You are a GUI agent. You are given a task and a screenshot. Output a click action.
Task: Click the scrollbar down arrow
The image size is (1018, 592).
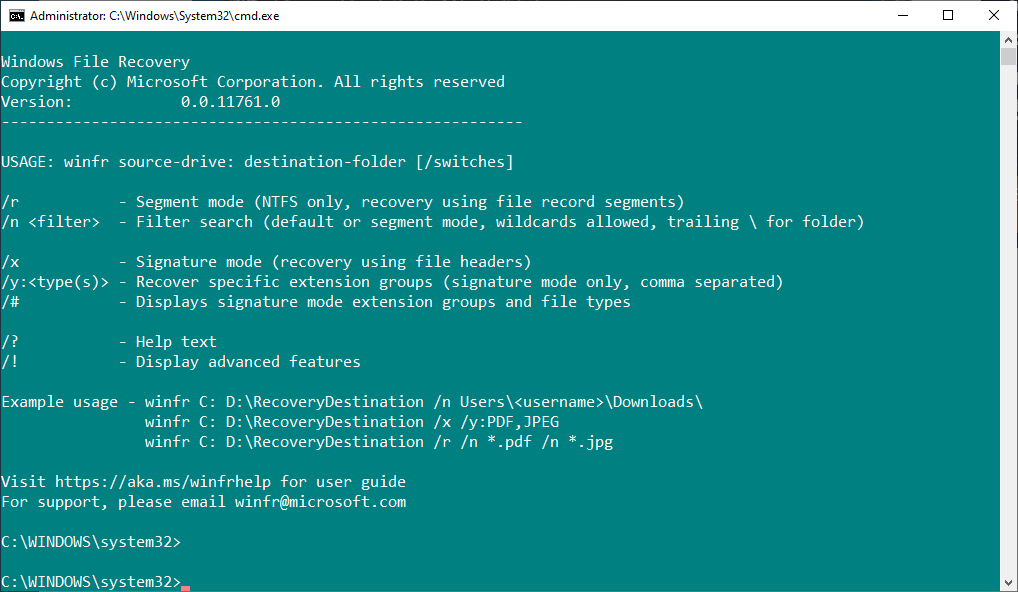pos(1009,583)
